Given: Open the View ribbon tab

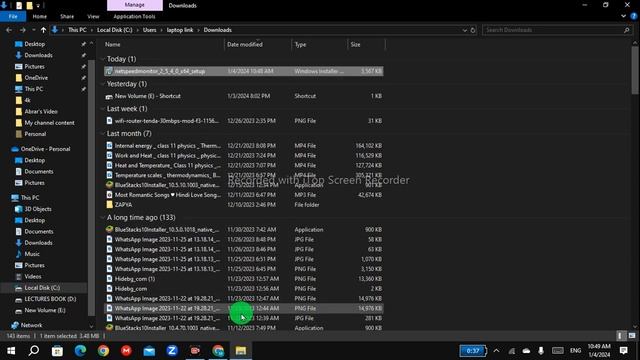Looking at the screenshot, I should click(93, 16).
